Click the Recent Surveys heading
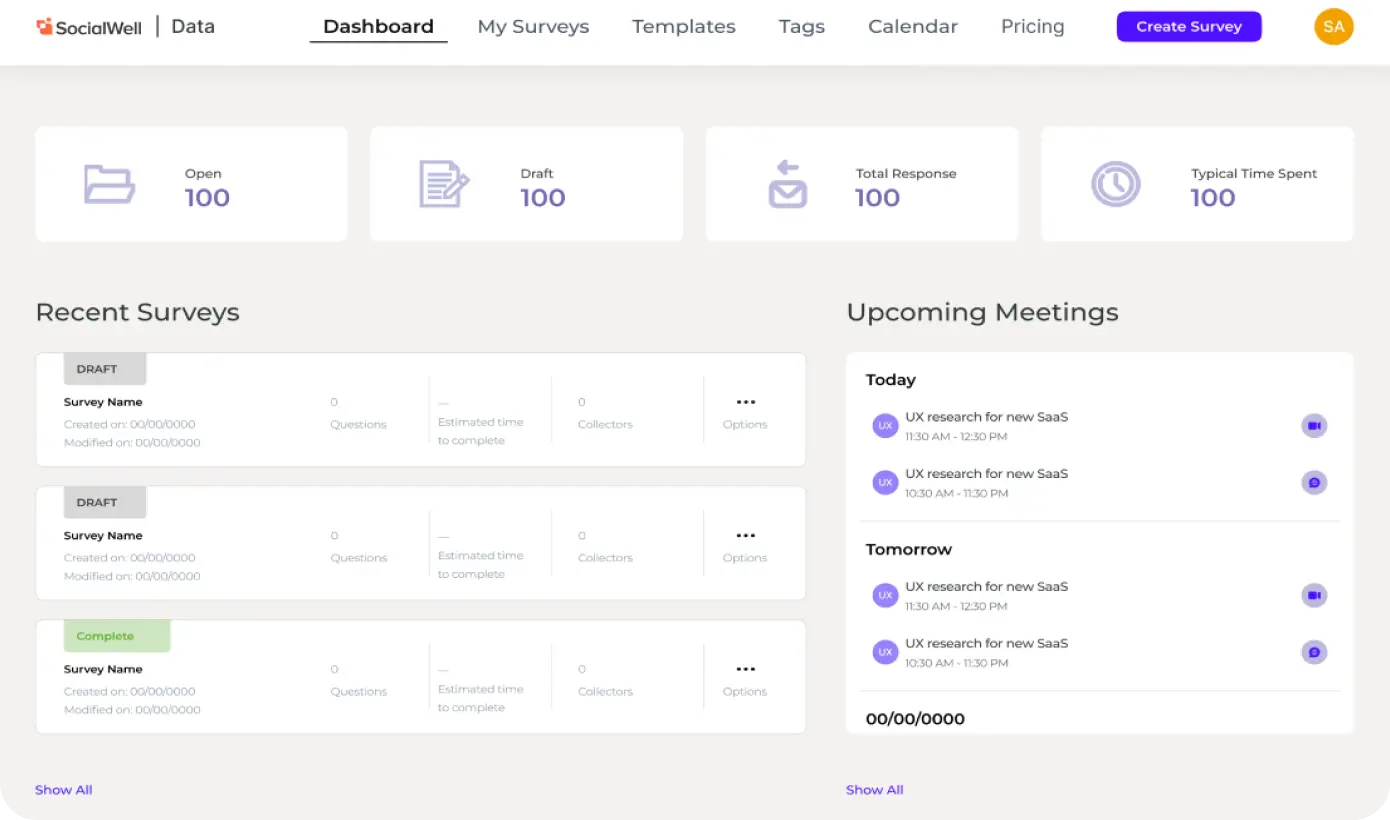The image size is (1390, 820). click(x=138, y=312)
